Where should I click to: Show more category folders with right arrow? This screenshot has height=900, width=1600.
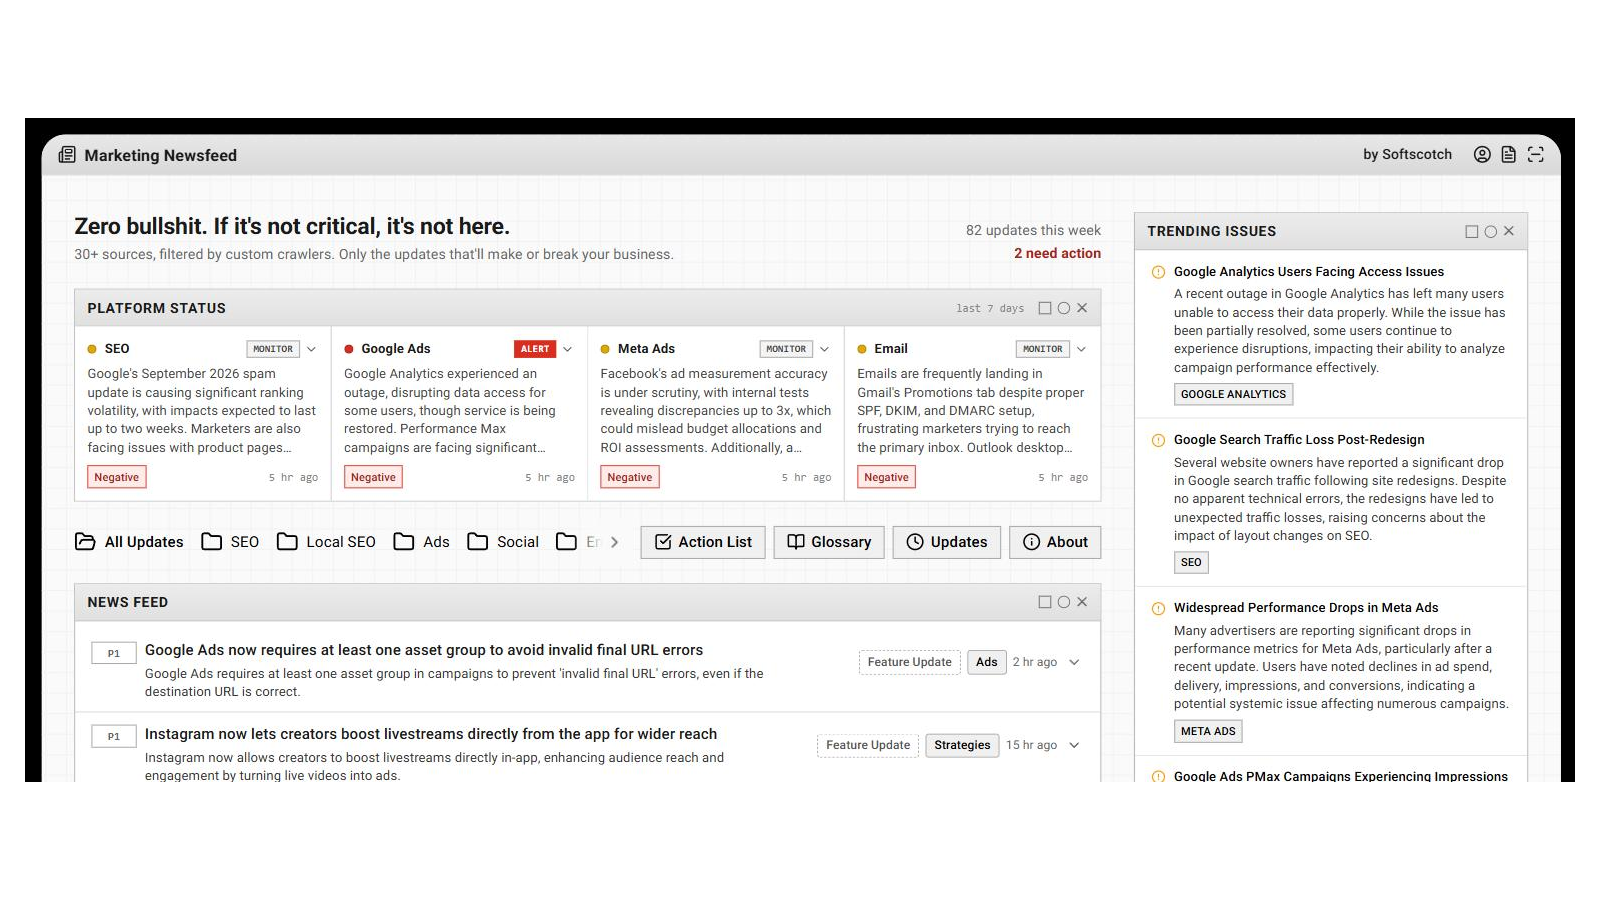614,542
